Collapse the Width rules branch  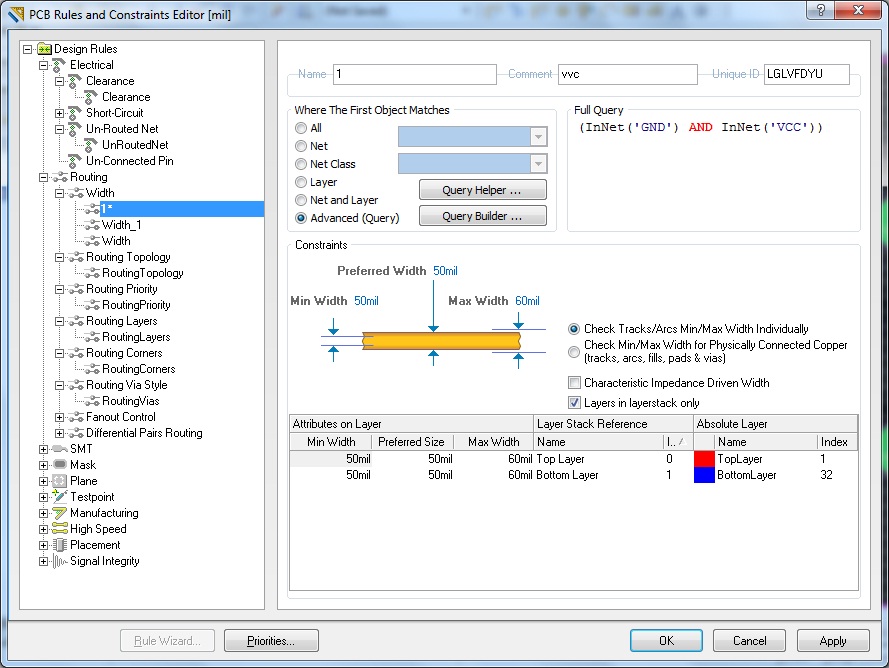coord(60,193)
